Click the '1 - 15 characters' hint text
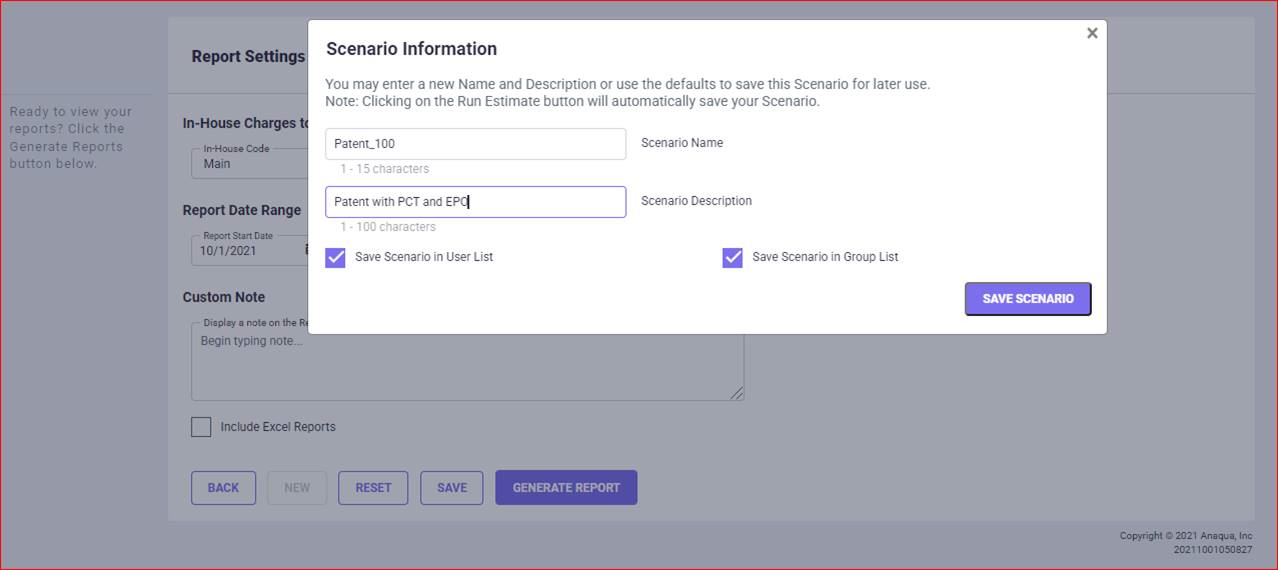The height and width of the screenshot is (570, 1278). (384, 169)
